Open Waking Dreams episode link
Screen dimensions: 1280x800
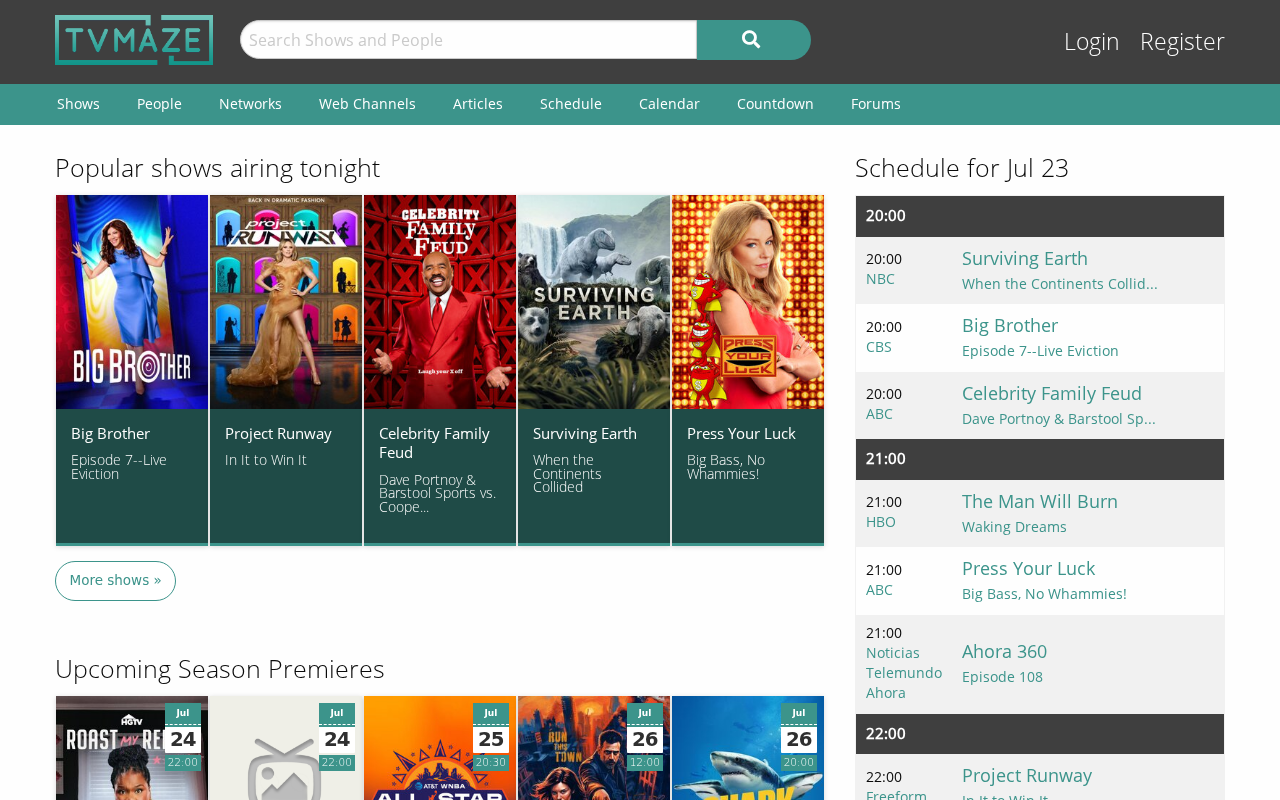(1014, 527)
